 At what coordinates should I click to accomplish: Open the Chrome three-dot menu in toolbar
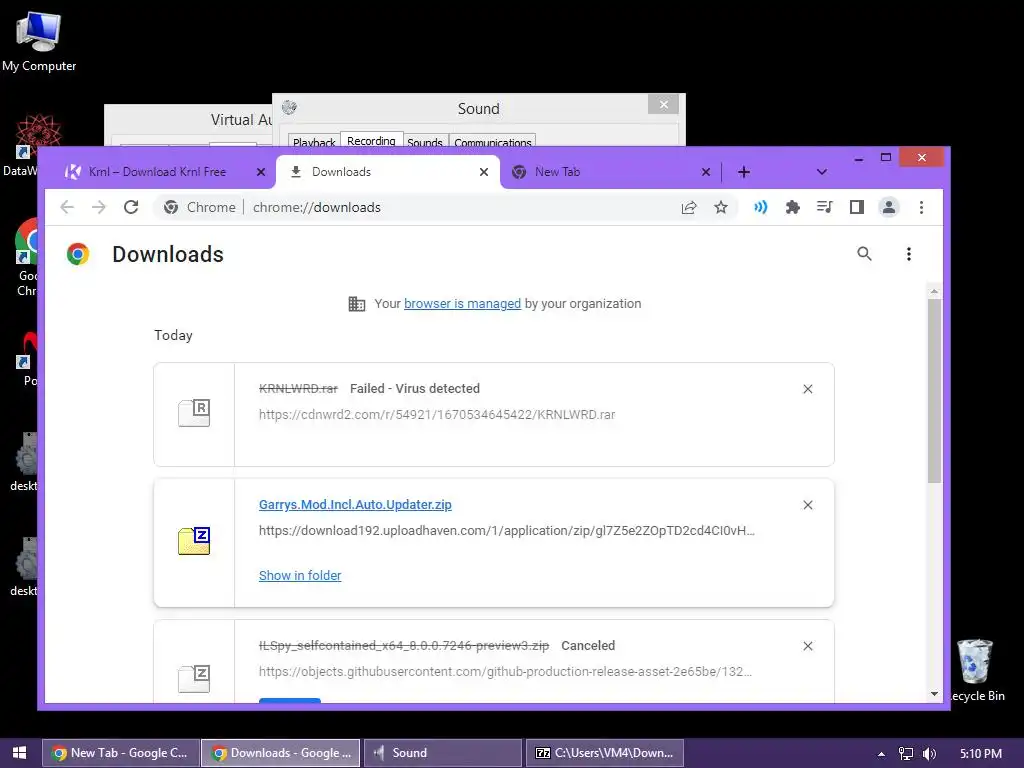point(921,207)
